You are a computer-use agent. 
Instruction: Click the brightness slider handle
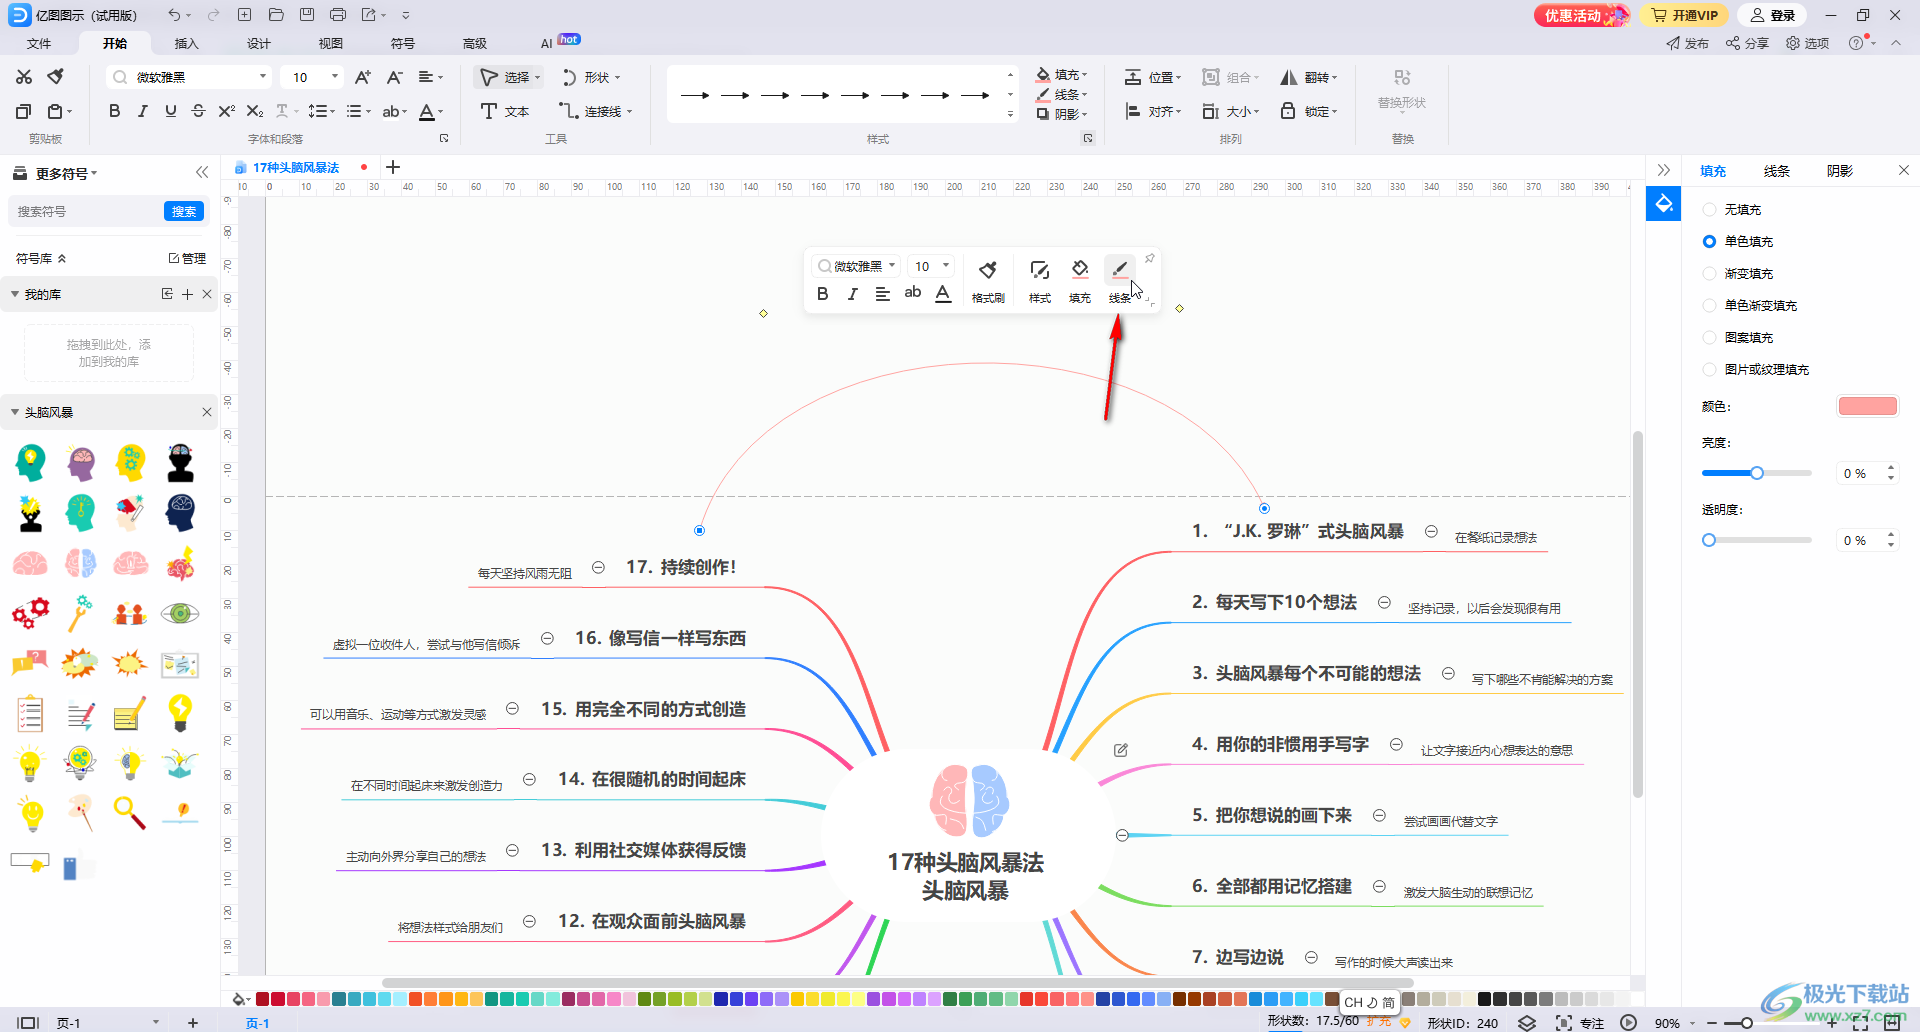point(1756,473)
